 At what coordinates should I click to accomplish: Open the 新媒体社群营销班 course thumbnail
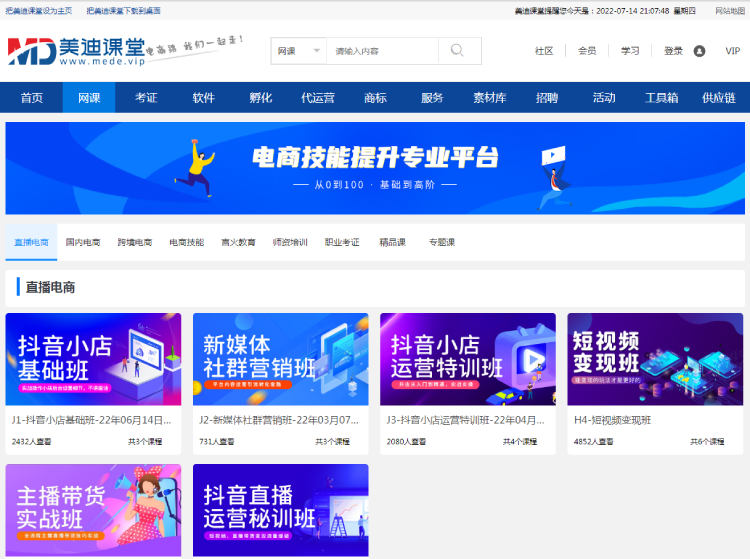tap(281, 359)
